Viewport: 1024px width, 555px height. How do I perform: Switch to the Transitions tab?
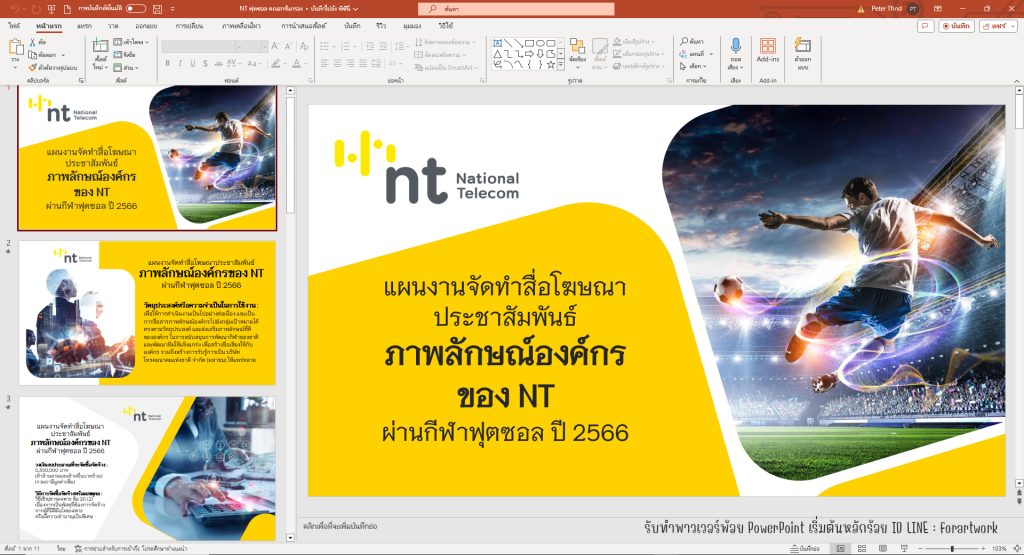tap(189, 26)
